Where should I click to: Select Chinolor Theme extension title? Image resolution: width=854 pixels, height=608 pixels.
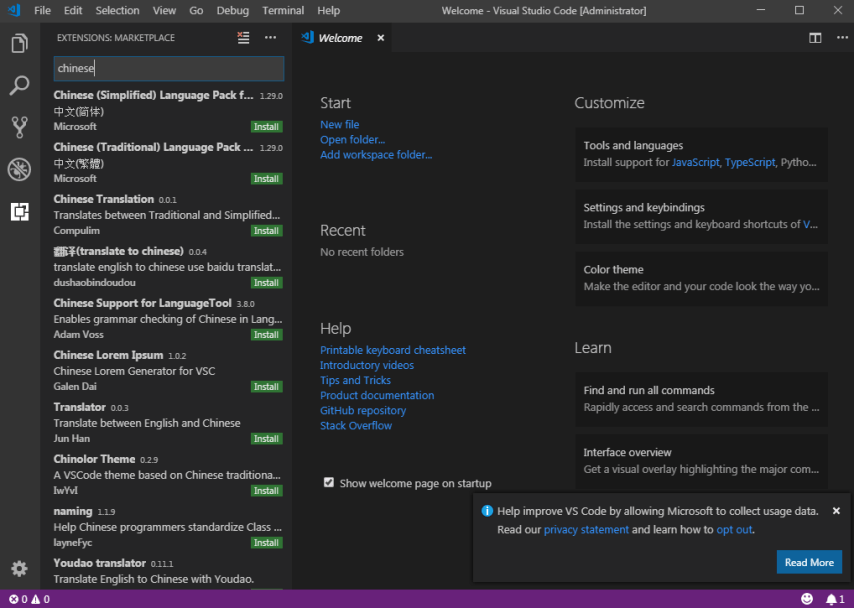pyautogui.click(x=94, y=459)
